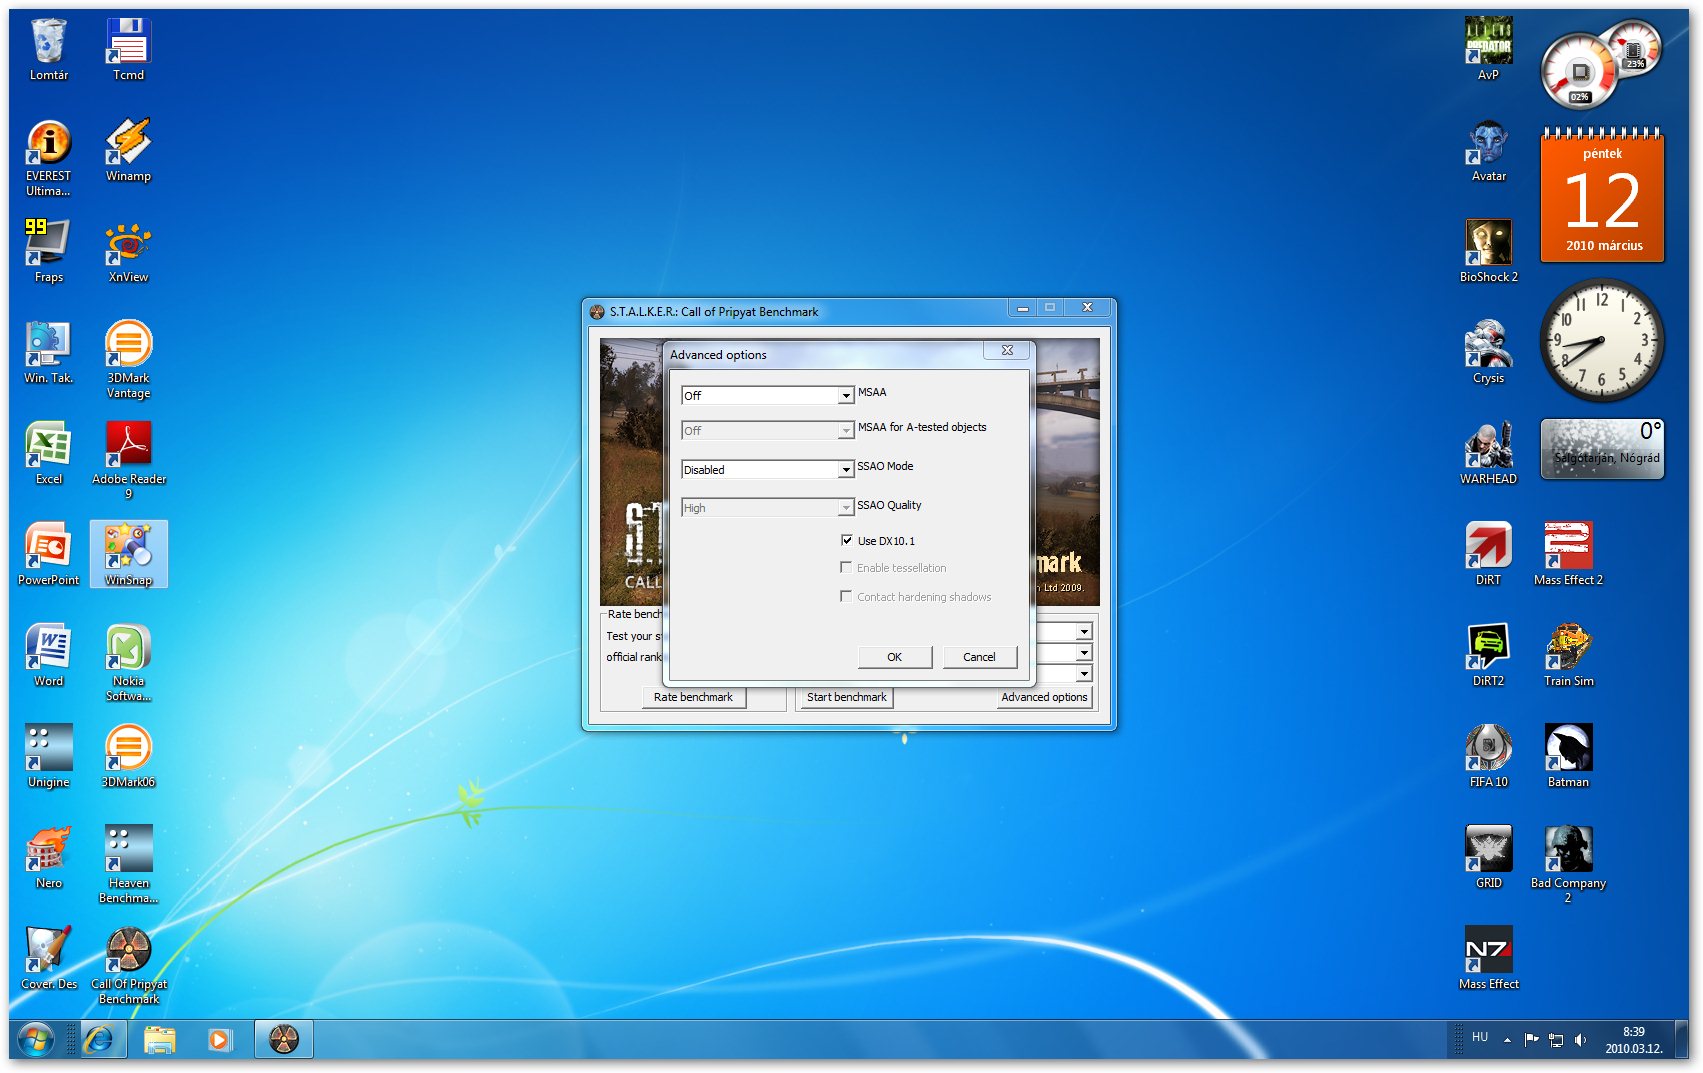Select the Winamp desktop shortcut

(x=128, y=150)
